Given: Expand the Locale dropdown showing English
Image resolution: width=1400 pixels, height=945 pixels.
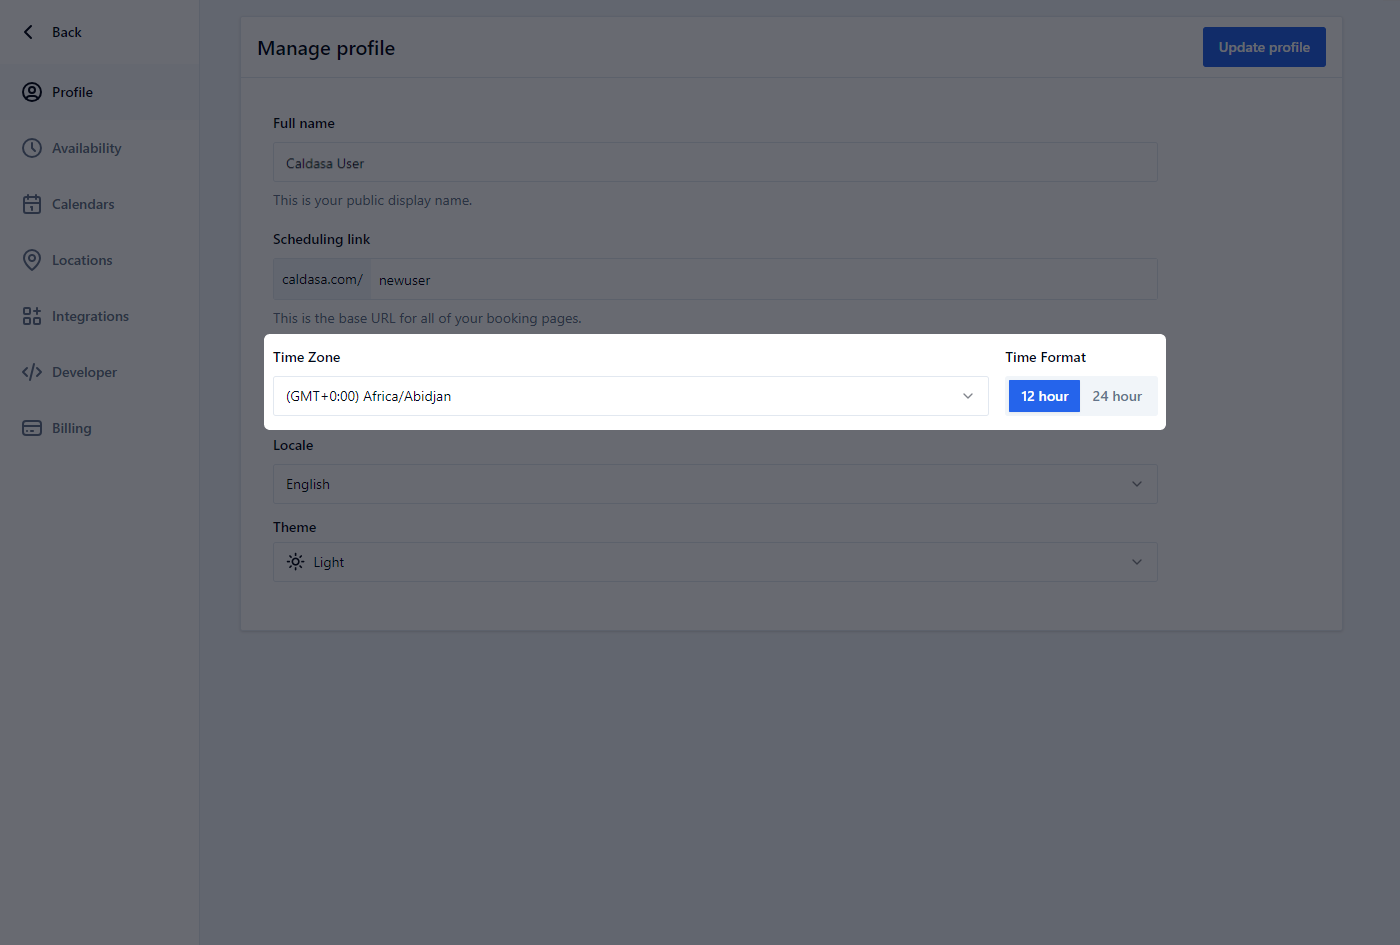Looking at the screenshot, I should tap(715, 483).
